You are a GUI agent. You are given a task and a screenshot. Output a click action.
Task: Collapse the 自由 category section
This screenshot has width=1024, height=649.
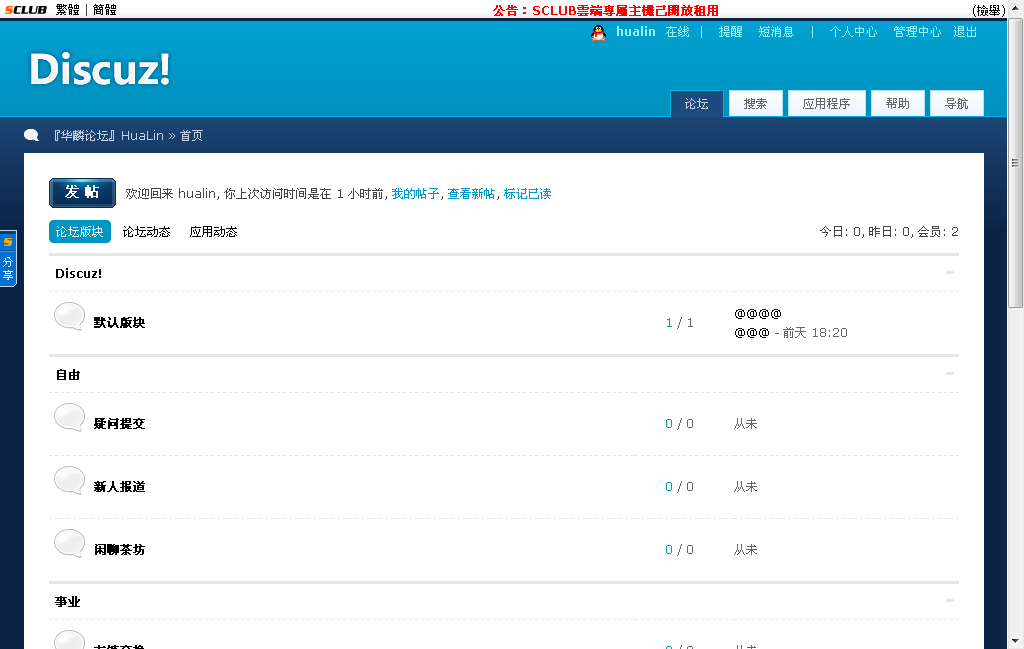[950, 373]
